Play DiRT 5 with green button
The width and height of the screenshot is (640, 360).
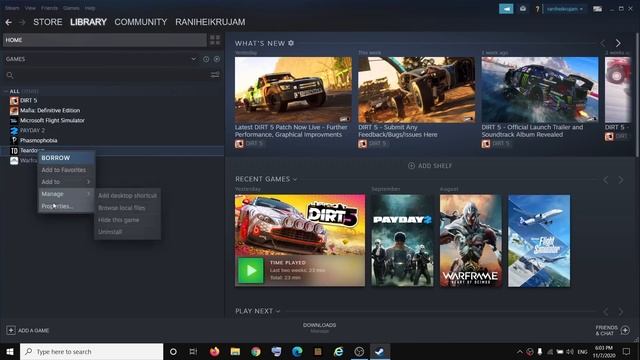tap(251, 270)
